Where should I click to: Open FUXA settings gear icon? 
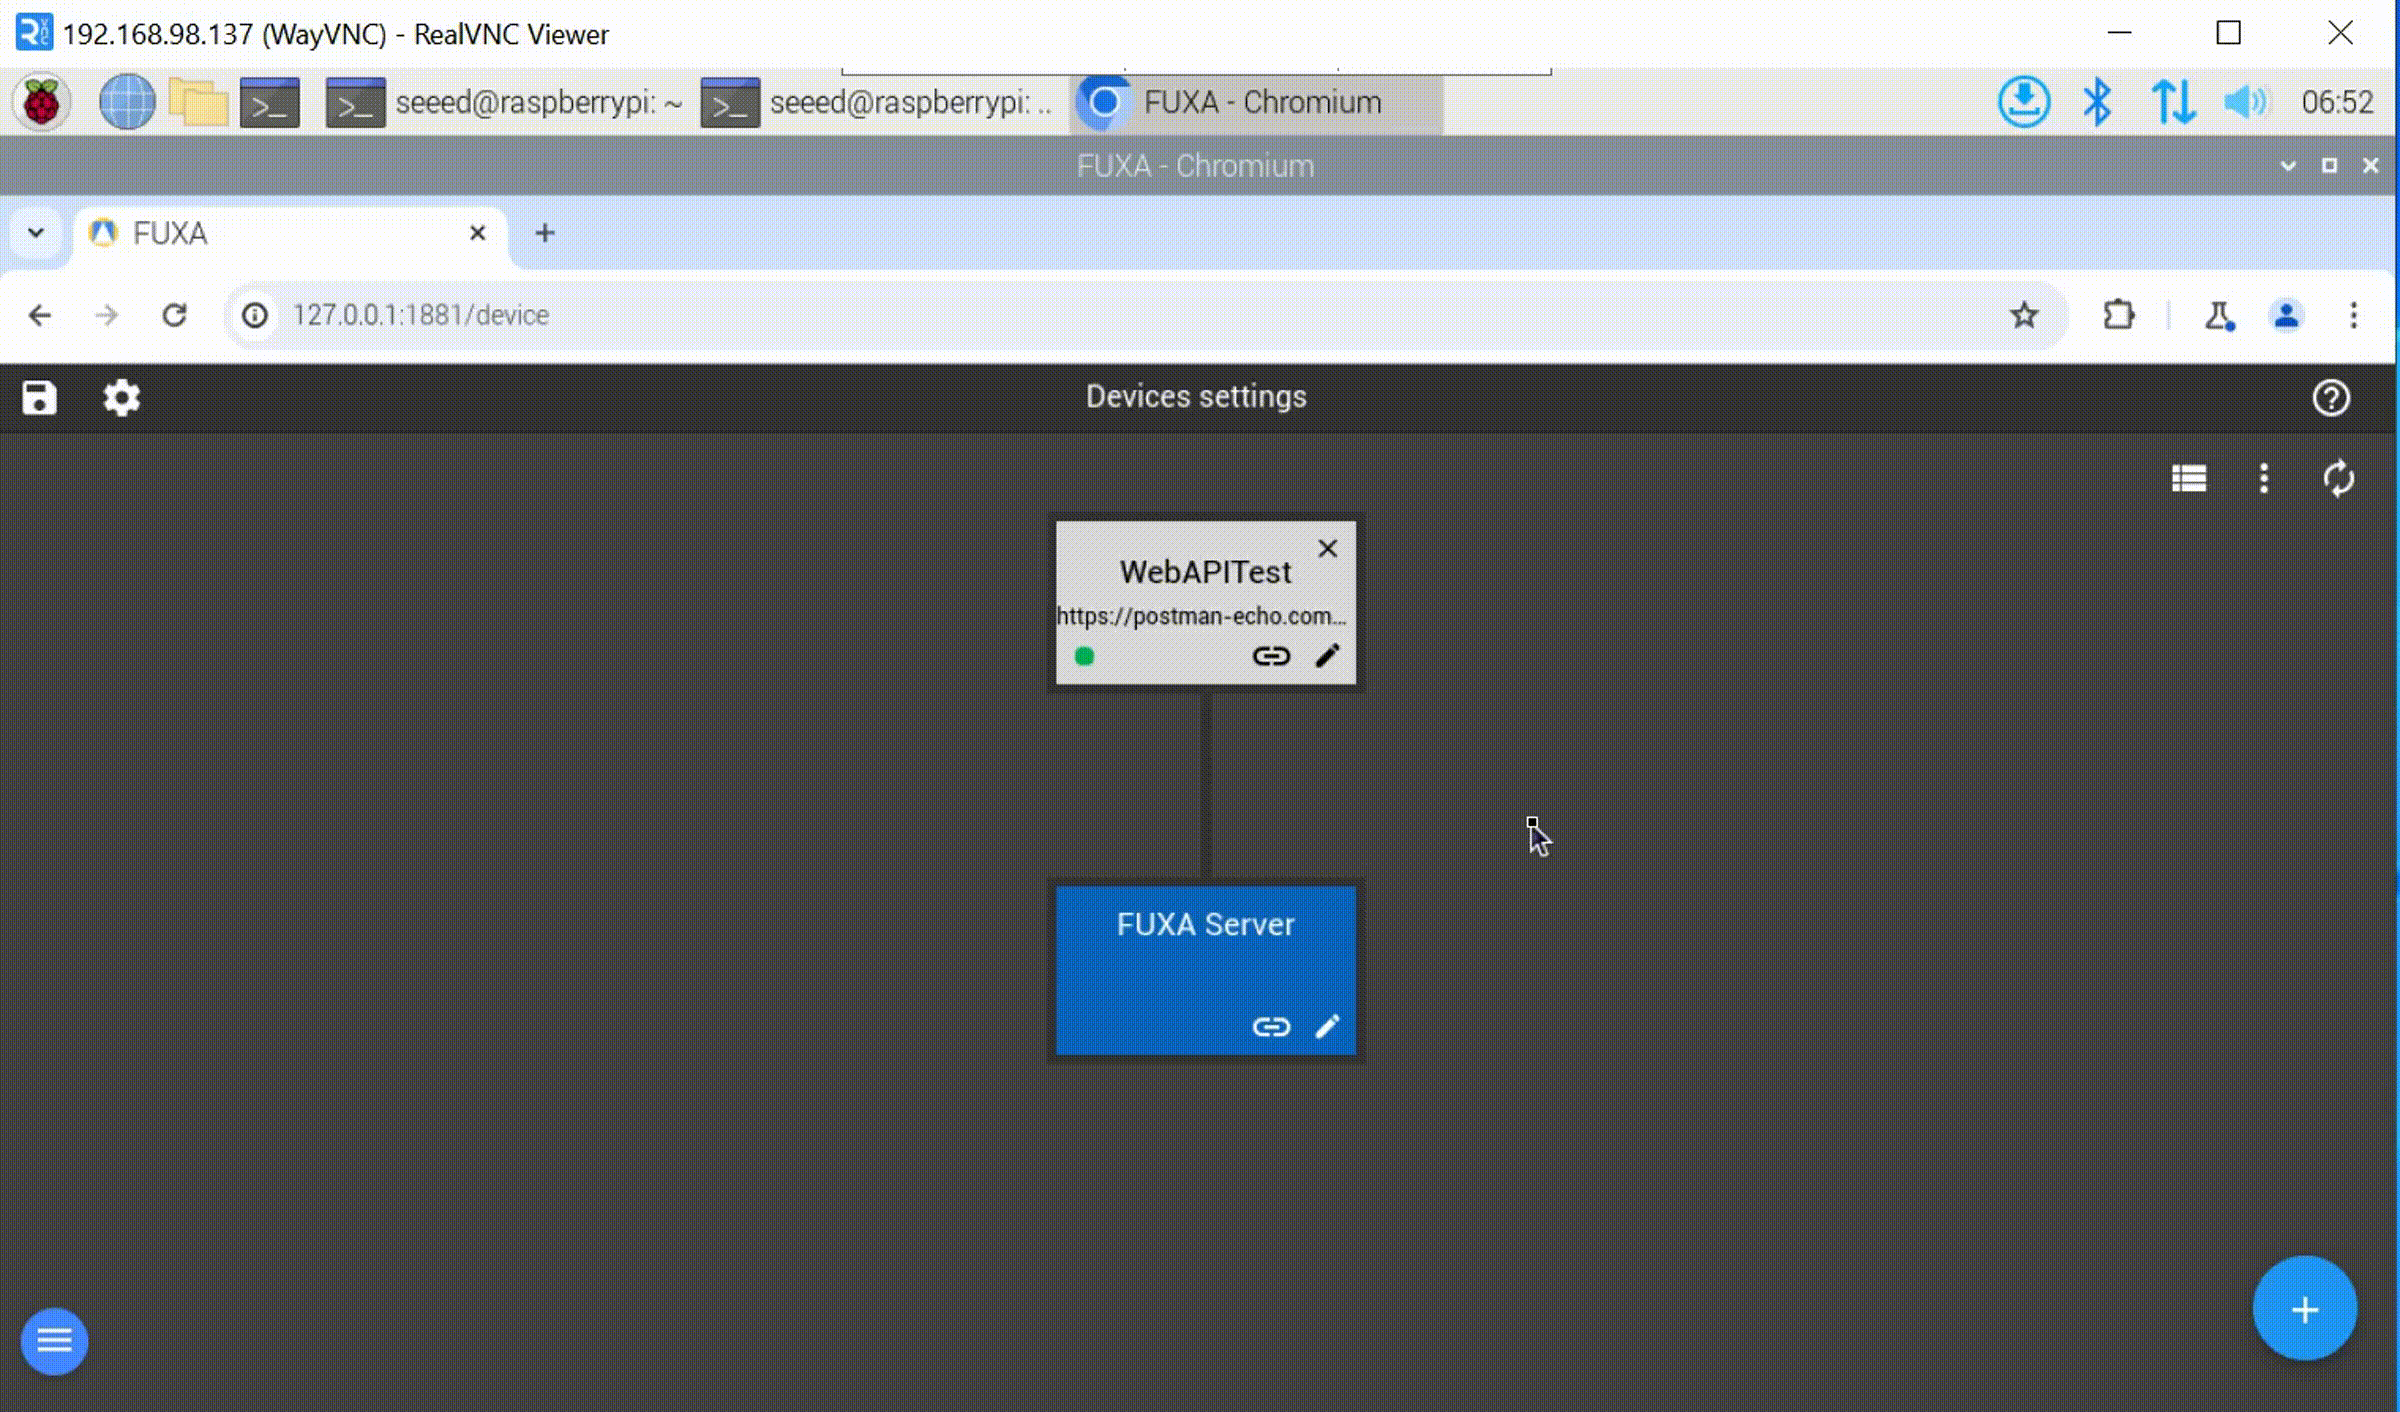[x=122, y=397]
